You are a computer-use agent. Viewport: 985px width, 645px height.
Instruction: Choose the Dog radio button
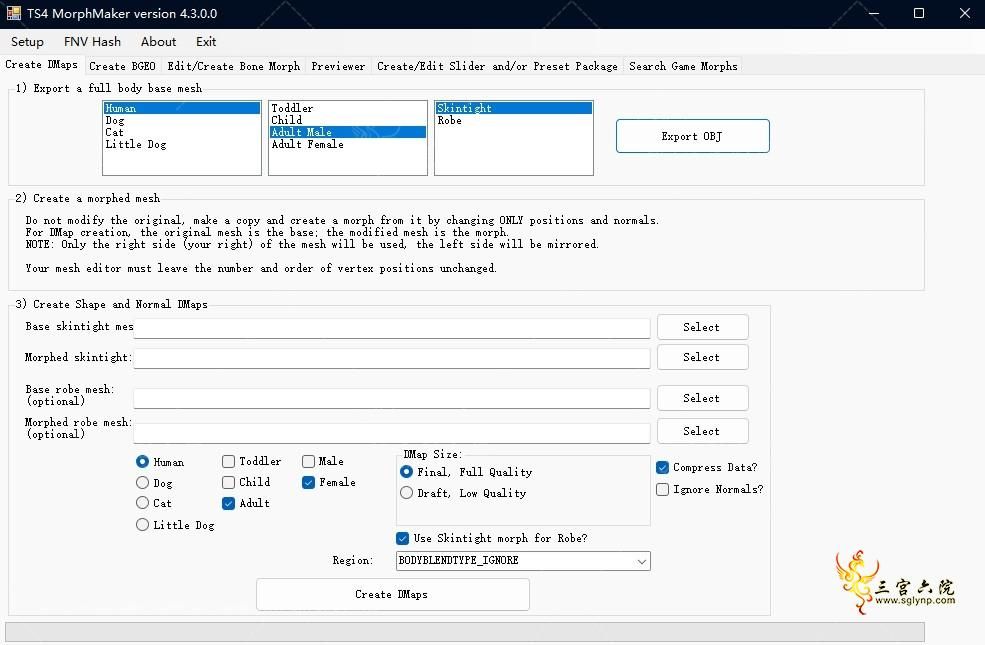pyautogui.click(x=143, y=482)
